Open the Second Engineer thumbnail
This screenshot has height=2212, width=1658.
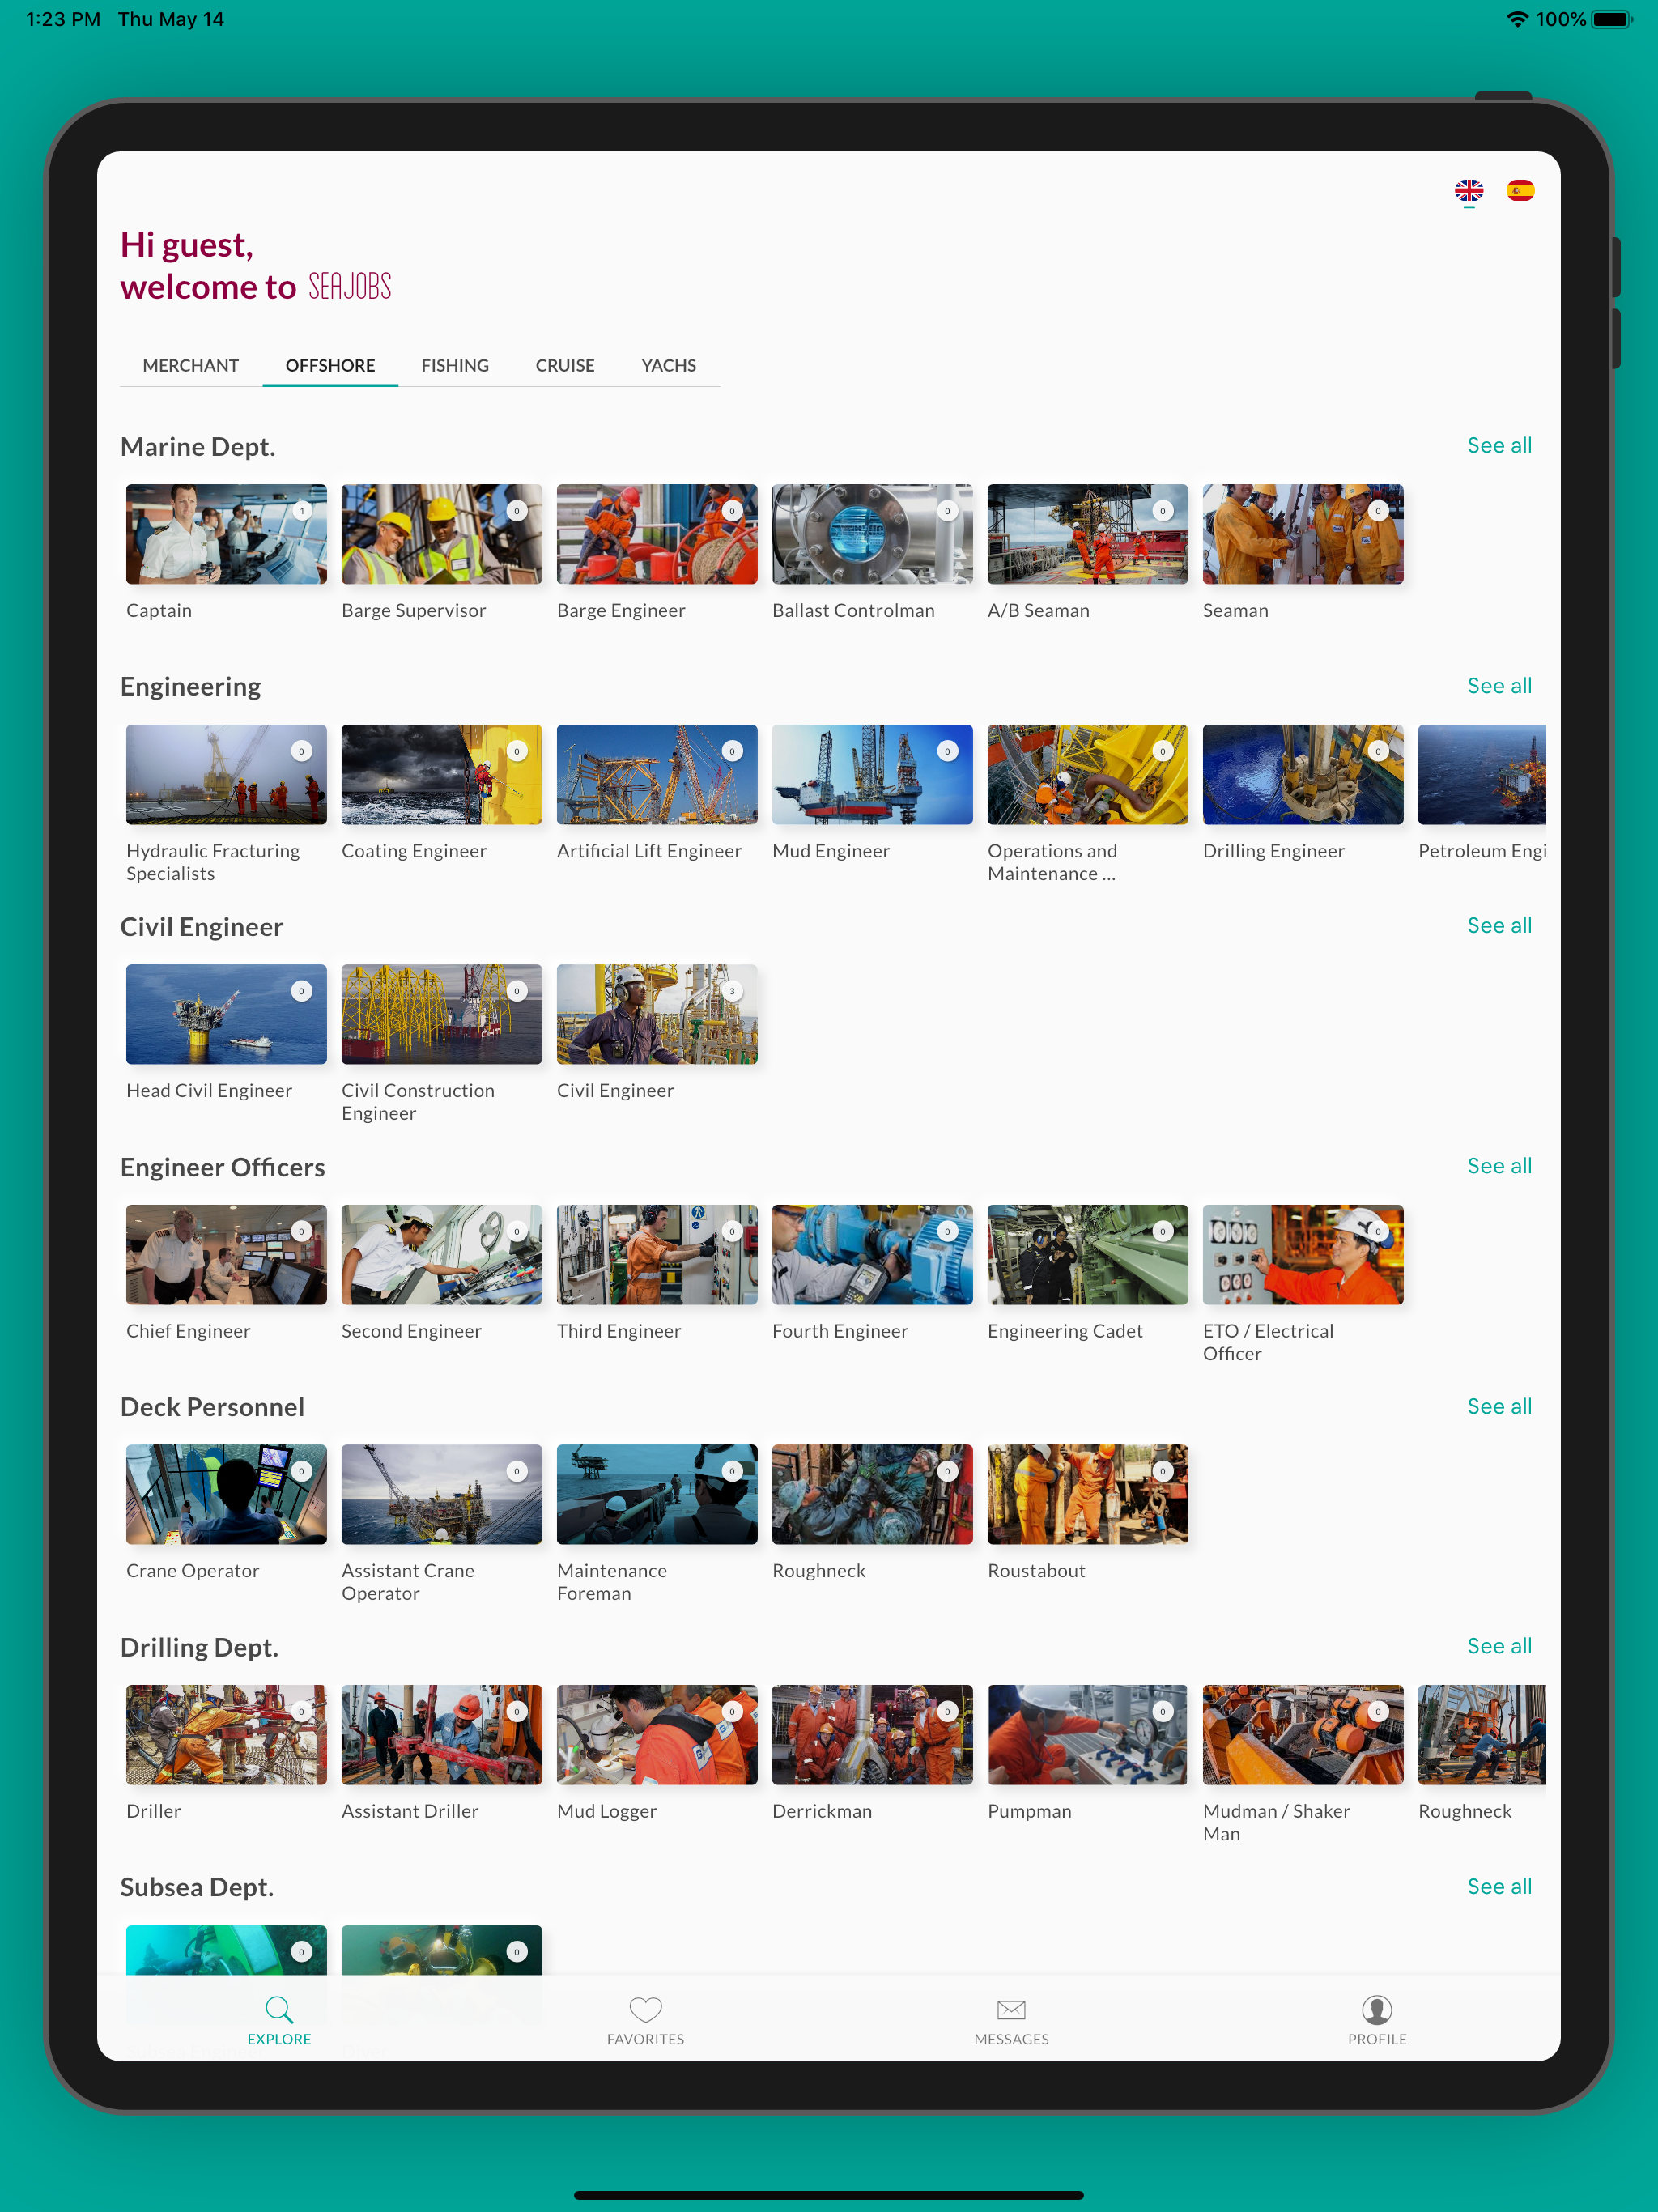click(x=441, y=1254)
